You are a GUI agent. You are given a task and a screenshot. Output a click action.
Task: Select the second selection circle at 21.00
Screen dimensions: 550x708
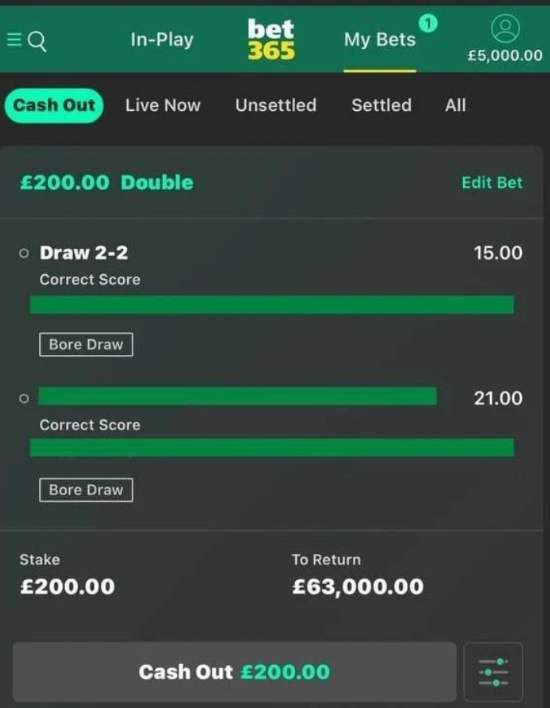tap(24, 398)
